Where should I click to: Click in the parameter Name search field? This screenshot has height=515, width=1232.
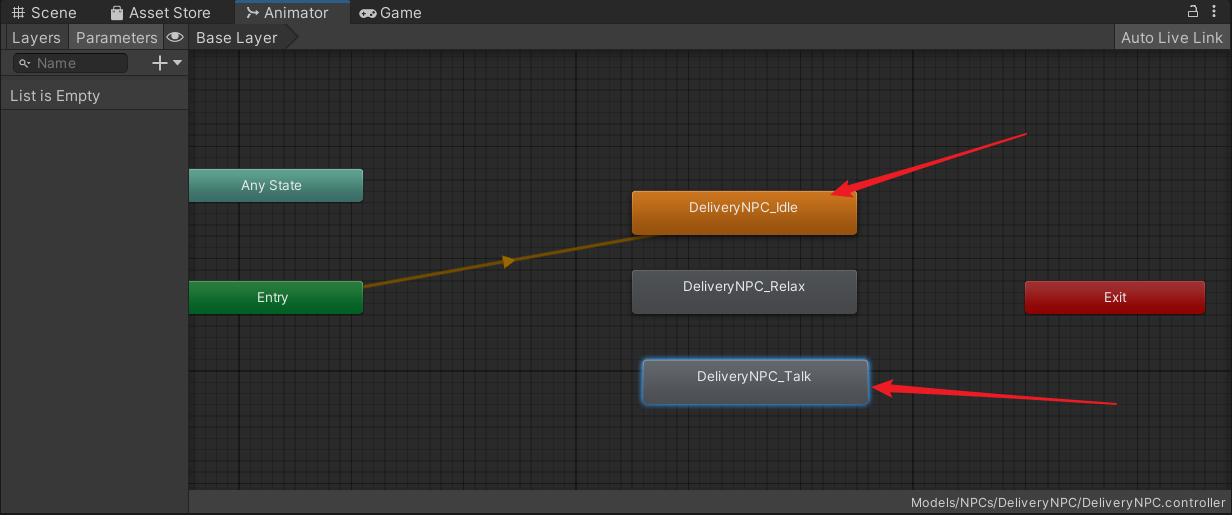click(78, 63)
